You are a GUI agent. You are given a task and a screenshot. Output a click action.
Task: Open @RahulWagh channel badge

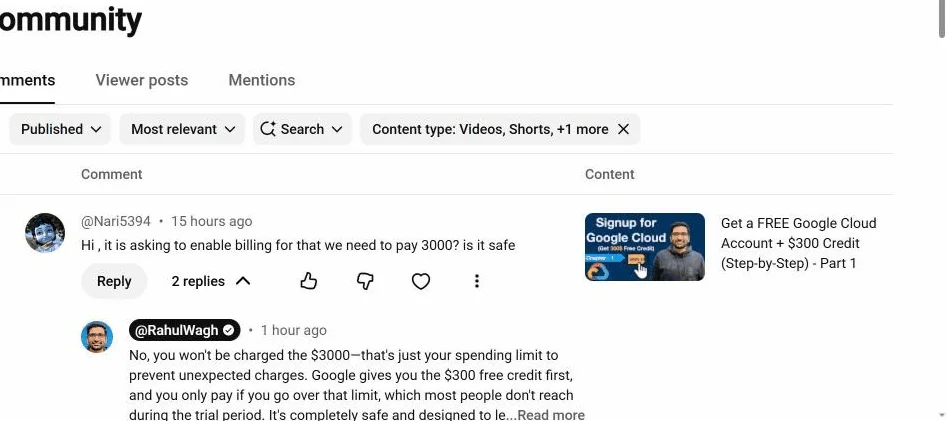tap(184, 330)
